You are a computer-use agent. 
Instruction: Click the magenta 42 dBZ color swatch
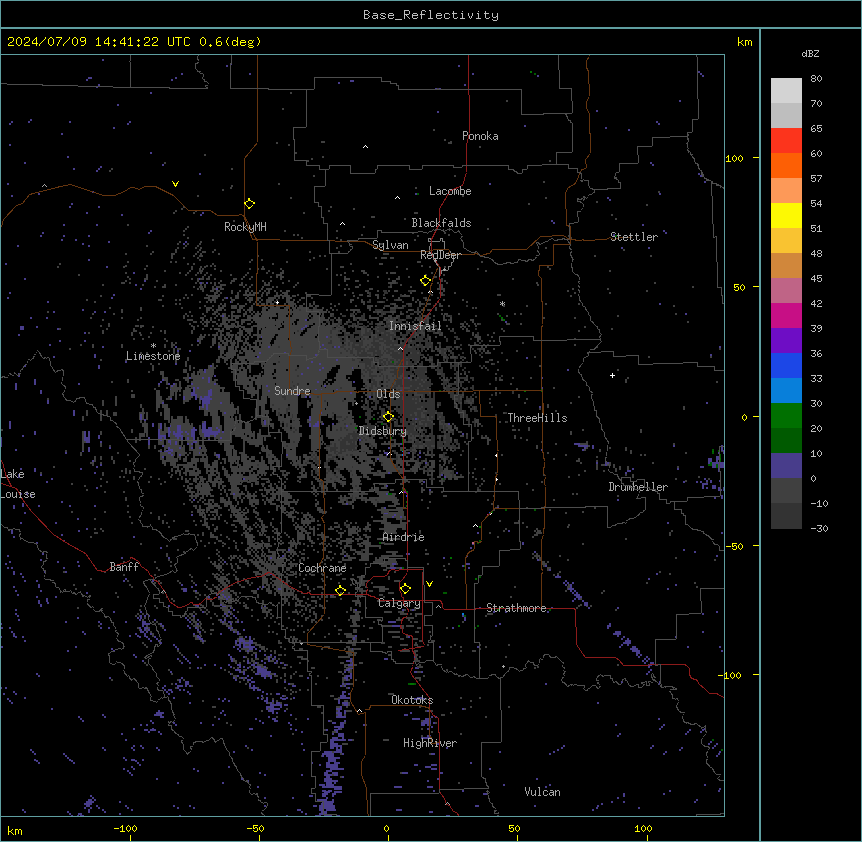click(x=786, y=315)
